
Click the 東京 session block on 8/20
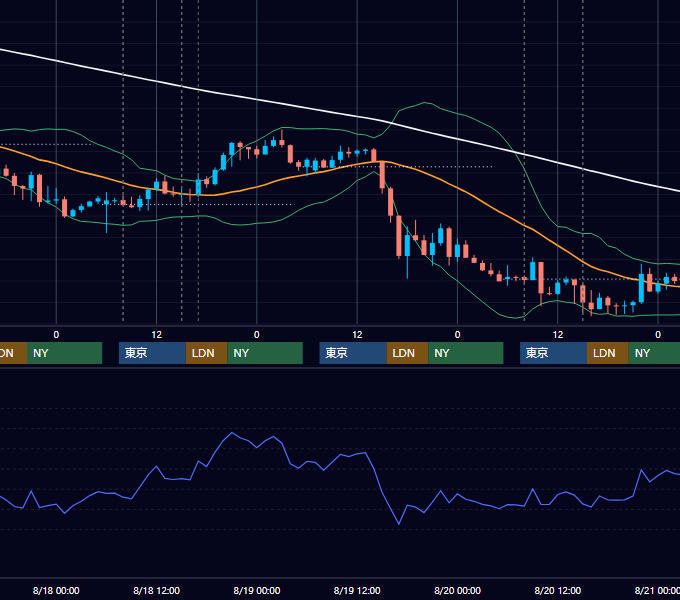click(553, 353)
